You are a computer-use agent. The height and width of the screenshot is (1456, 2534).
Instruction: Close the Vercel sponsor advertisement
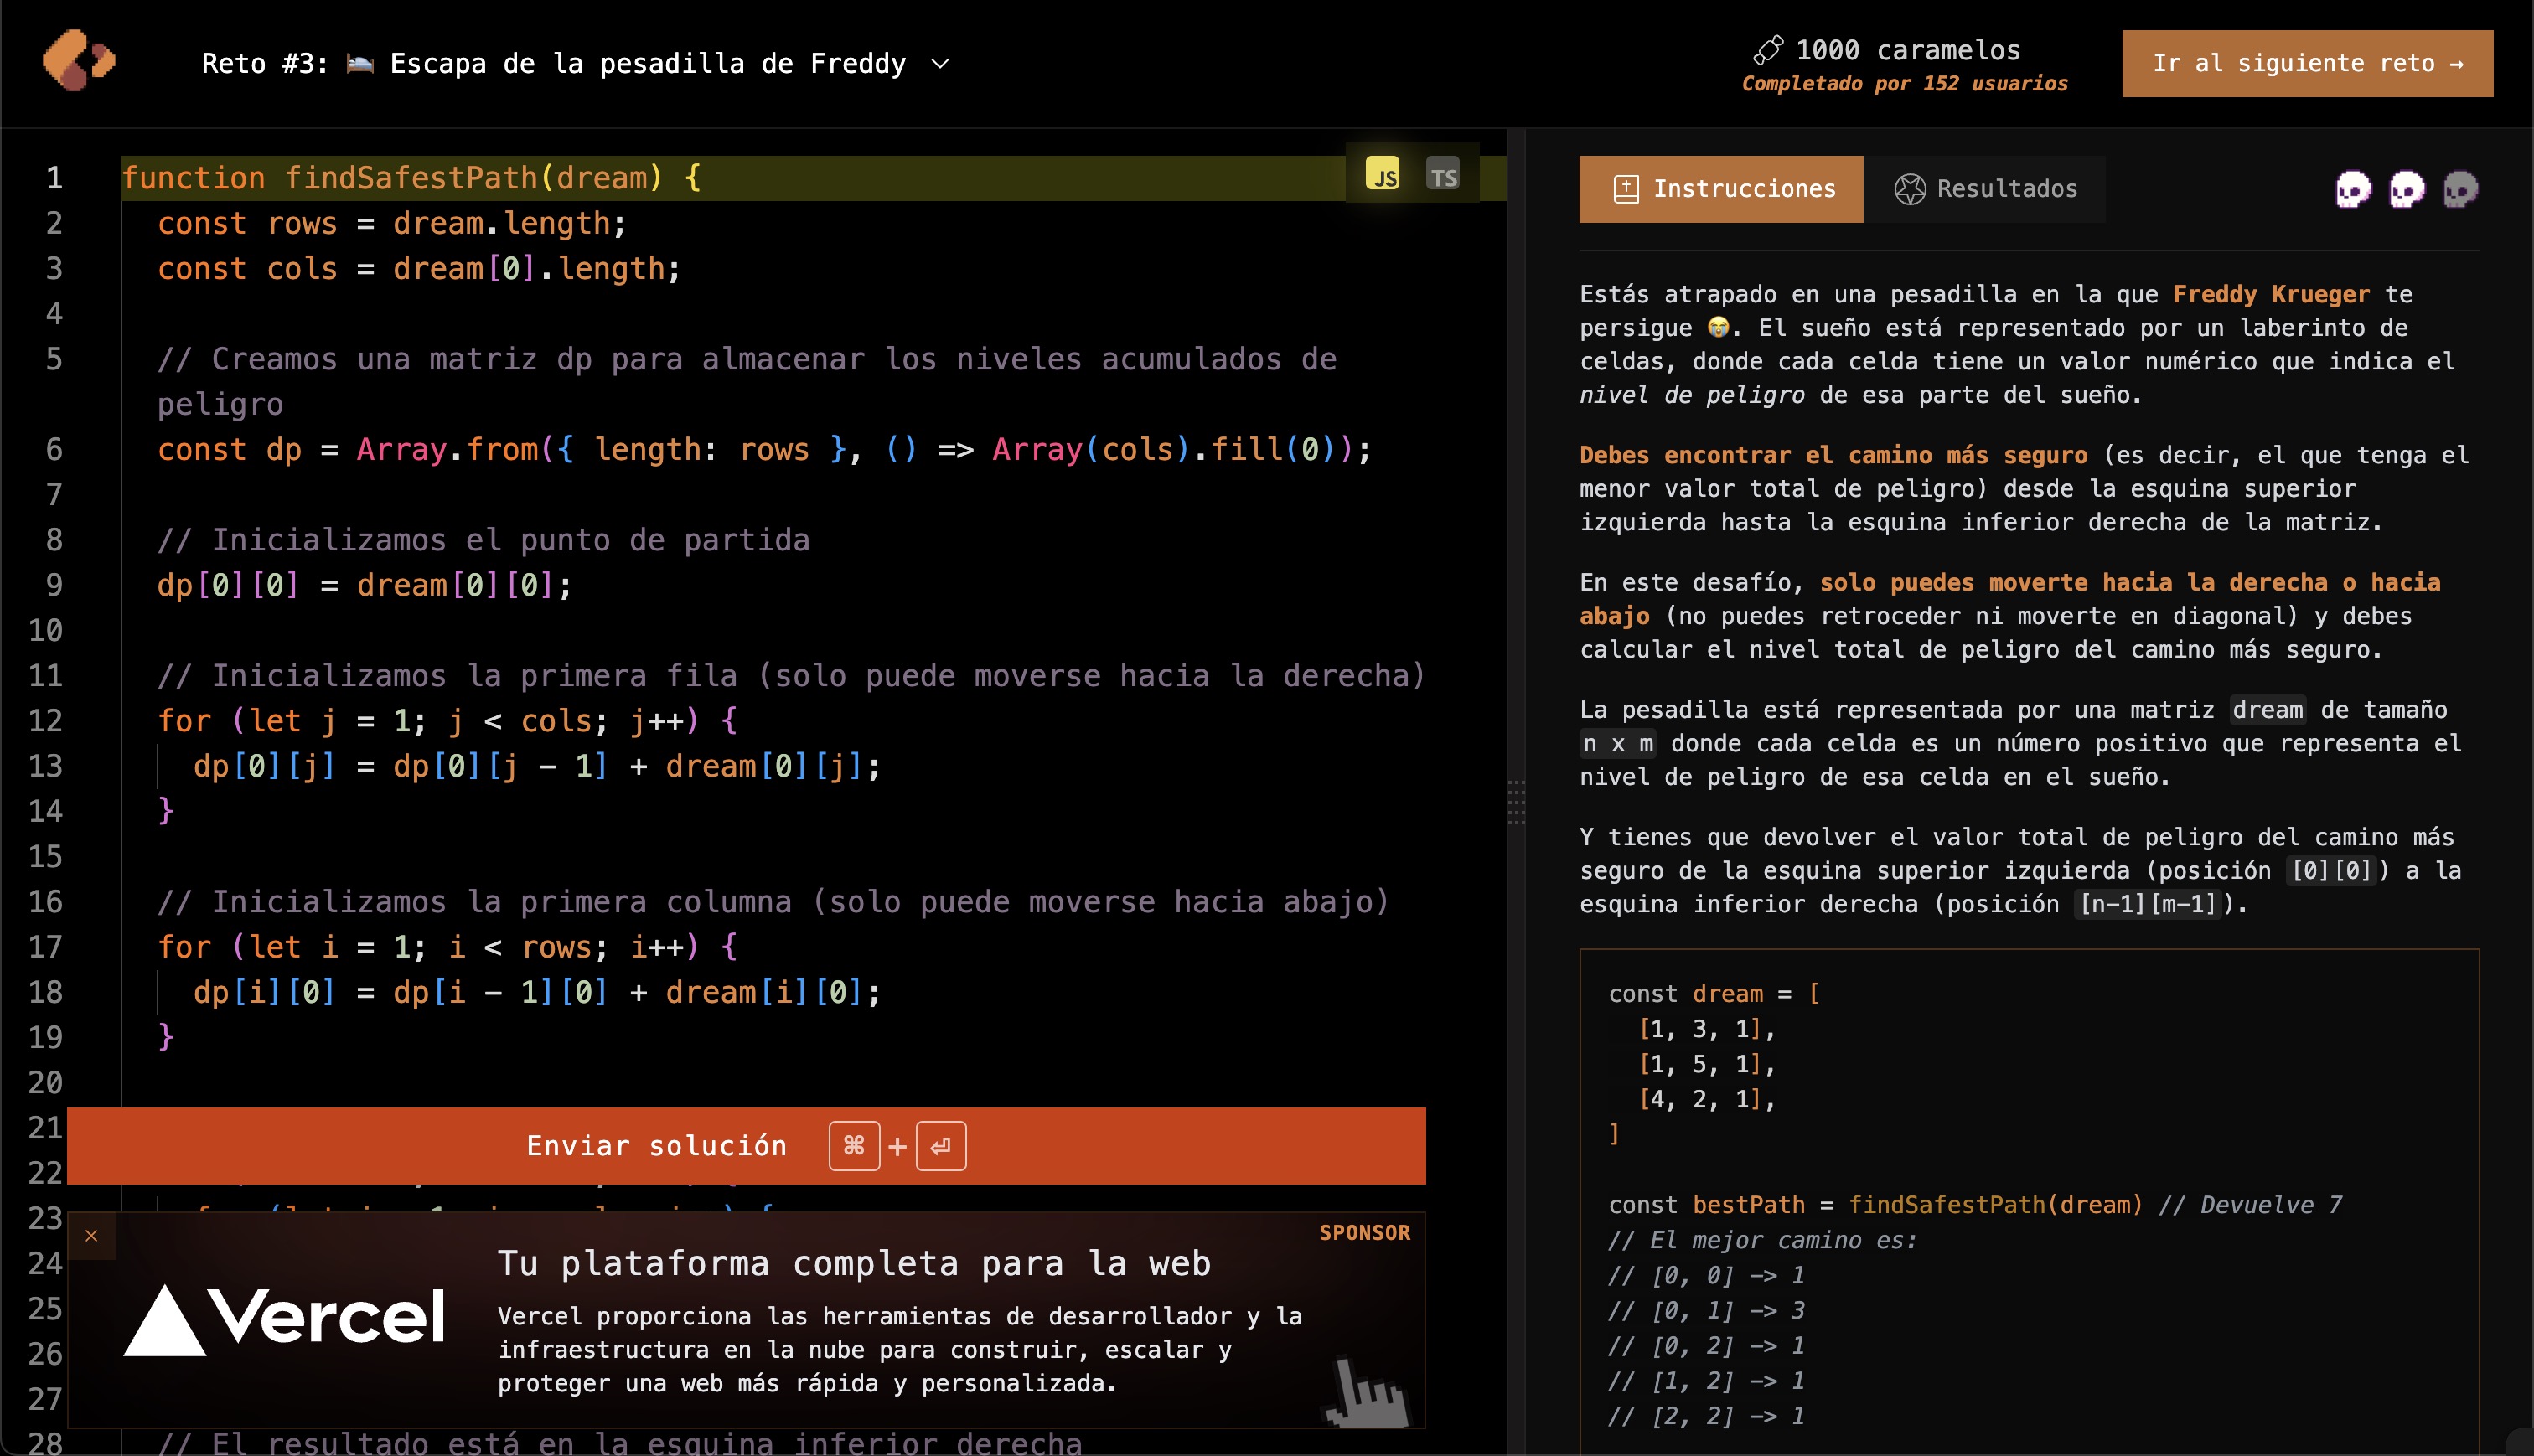[x=91, y=1235]
